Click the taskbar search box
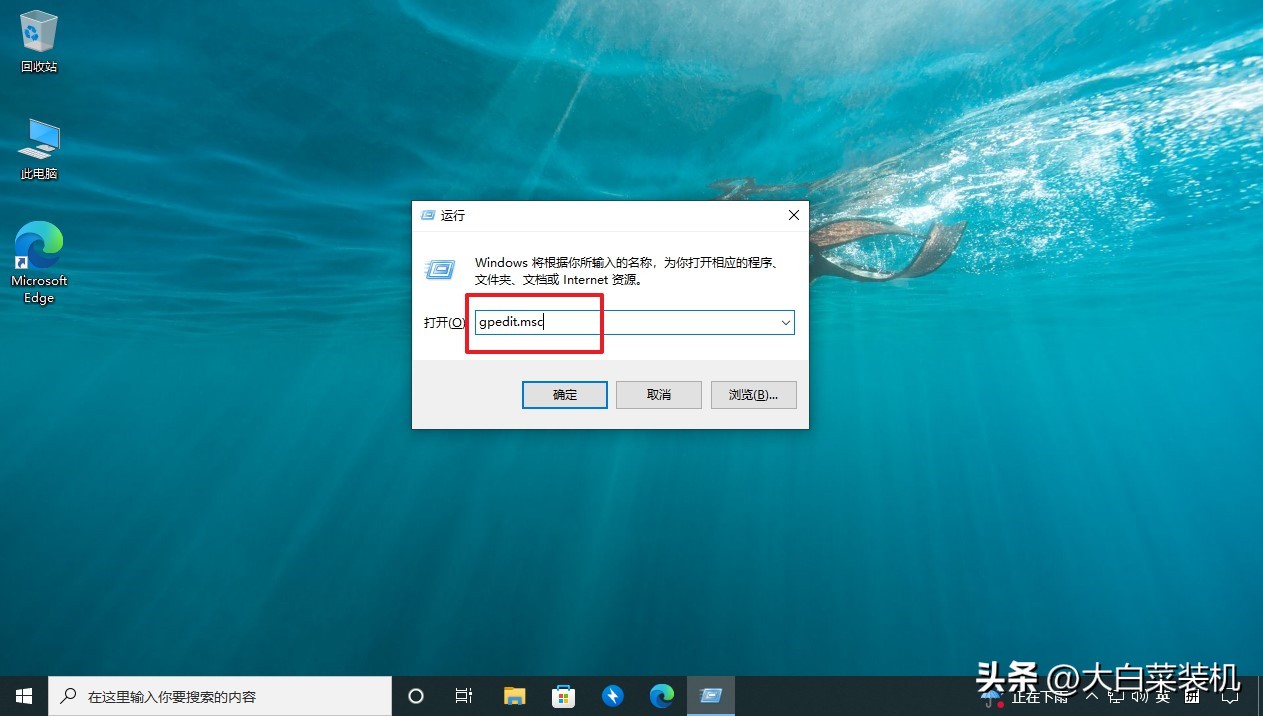The height and width of the screenshot is (716, 1263). pos(220,695)
